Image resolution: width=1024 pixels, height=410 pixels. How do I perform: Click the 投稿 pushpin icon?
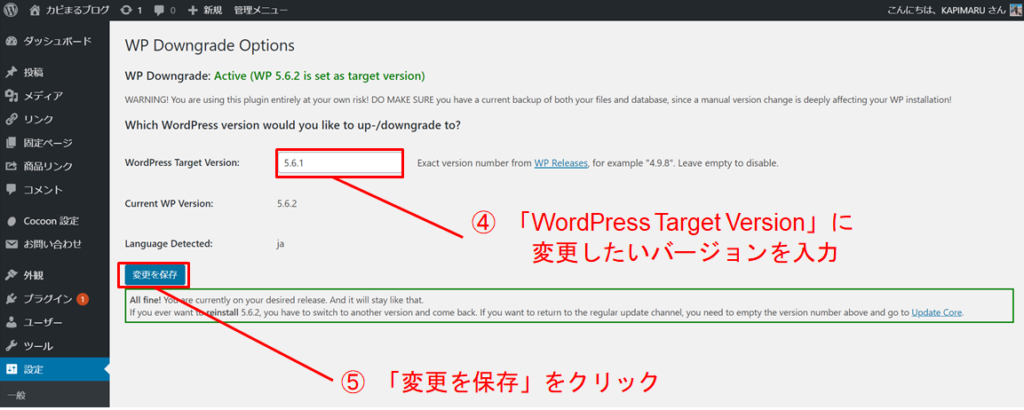pos(11,72)
